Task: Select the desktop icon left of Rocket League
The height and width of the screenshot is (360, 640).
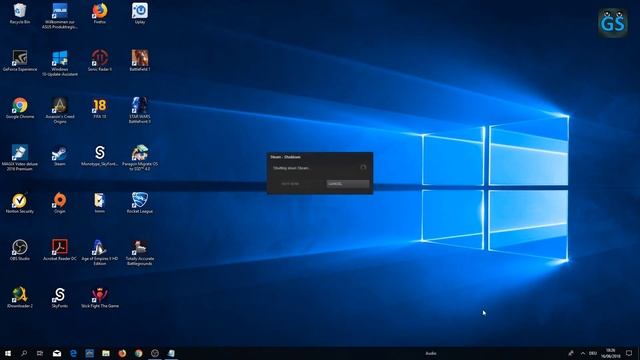Action: 100,202
